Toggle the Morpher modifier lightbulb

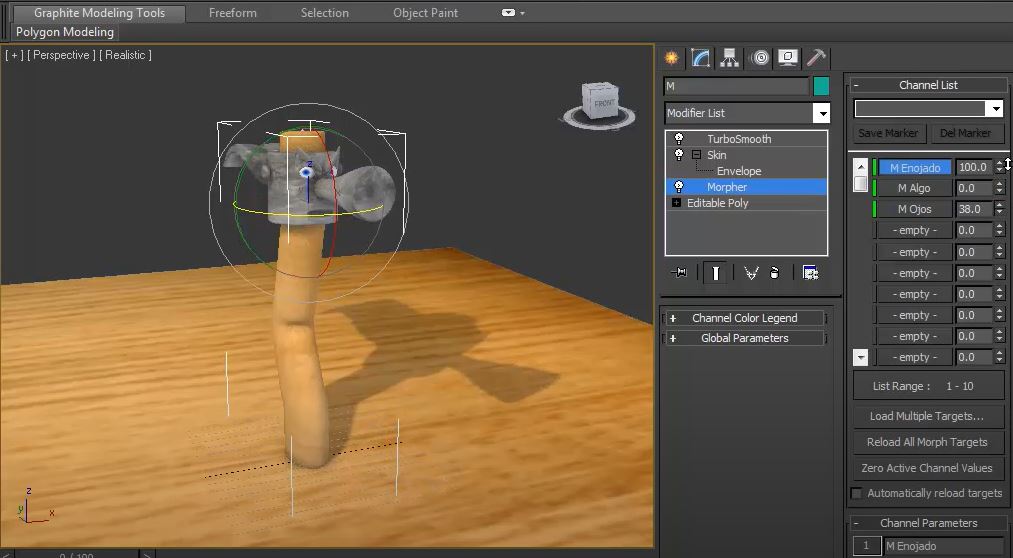[x=679, y=187]
